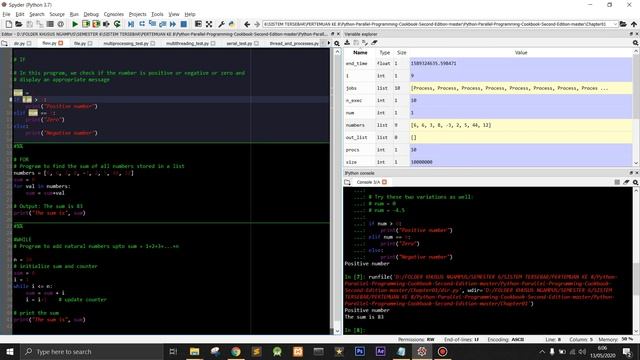Image resolution: width=640 pixels, height=360 pixels.
Task: Select the jobs list variable row
Action: click(x=489, y=88)
